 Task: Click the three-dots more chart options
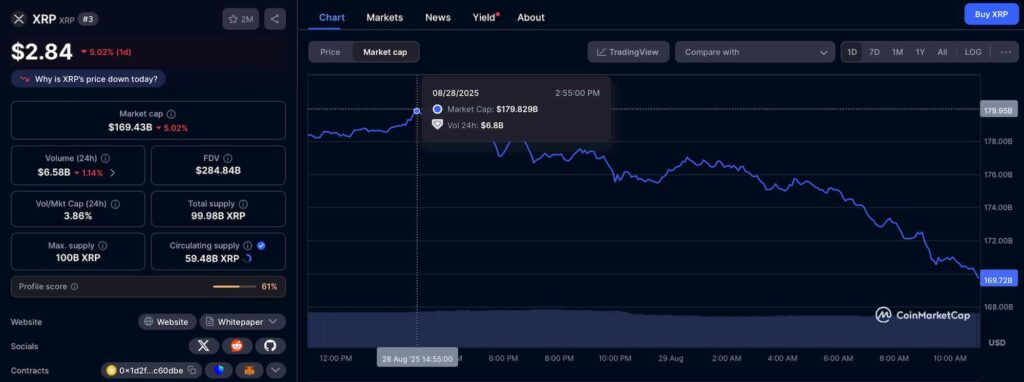(x=1005, y=52)
